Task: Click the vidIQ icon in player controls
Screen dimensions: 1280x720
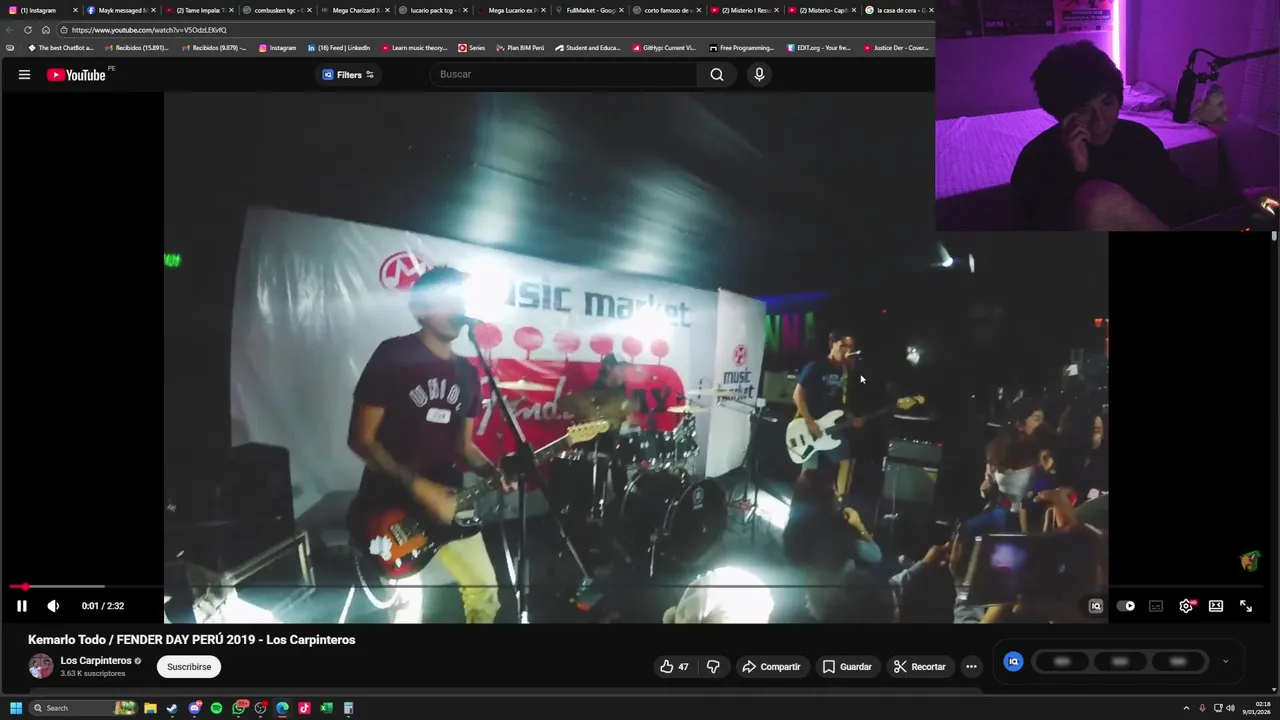Action: pyautogui.click(x=1096, y=606)
